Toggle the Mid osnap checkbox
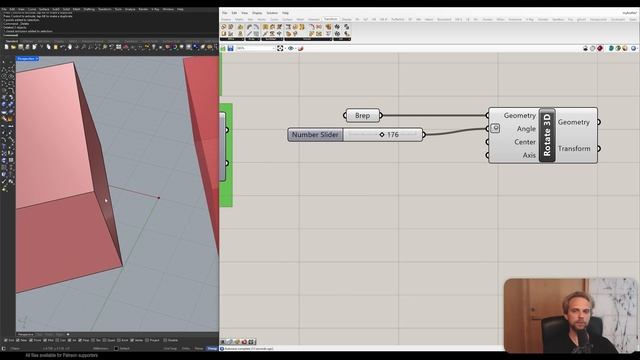 [x=46, y=340]
